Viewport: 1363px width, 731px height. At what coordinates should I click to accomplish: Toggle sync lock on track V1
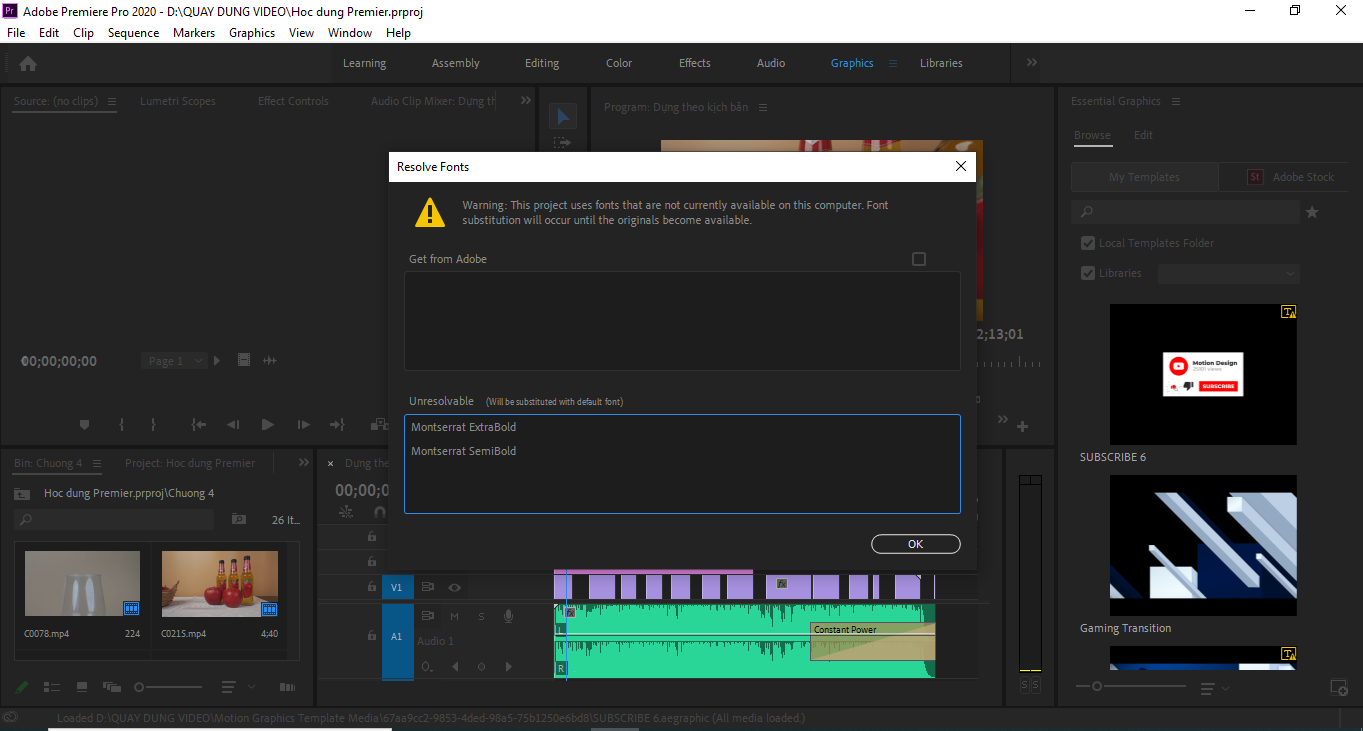[x=427, y=587]
